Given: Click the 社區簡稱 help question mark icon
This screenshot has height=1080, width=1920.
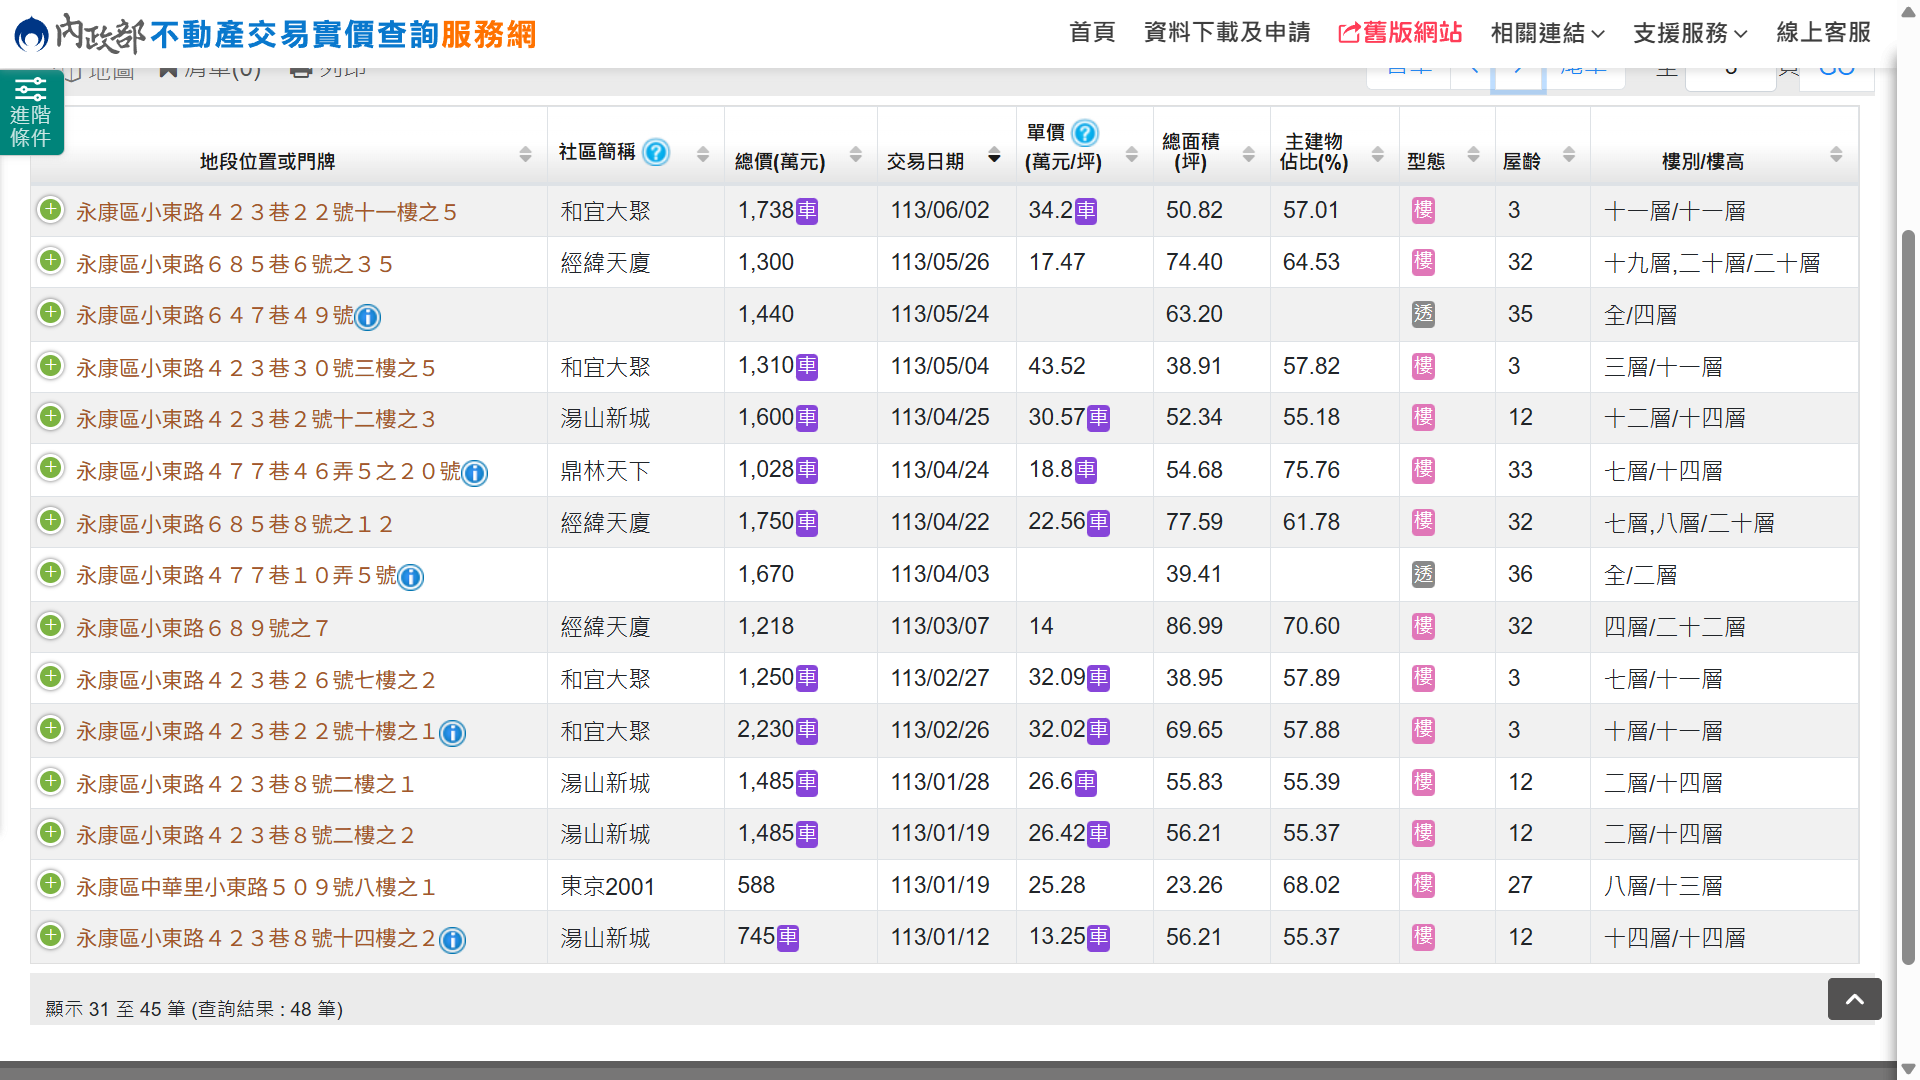Looking at the screenshot, I should [656, 152].
